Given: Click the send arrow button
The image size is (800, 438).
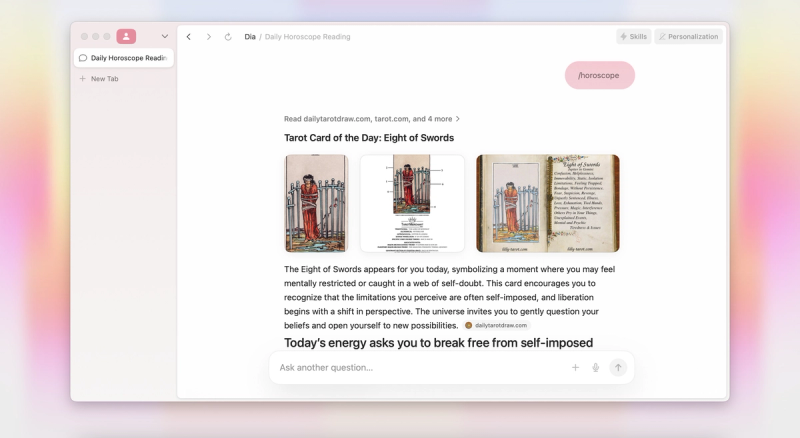Looking at the screenshot, I should click(618, 368).
